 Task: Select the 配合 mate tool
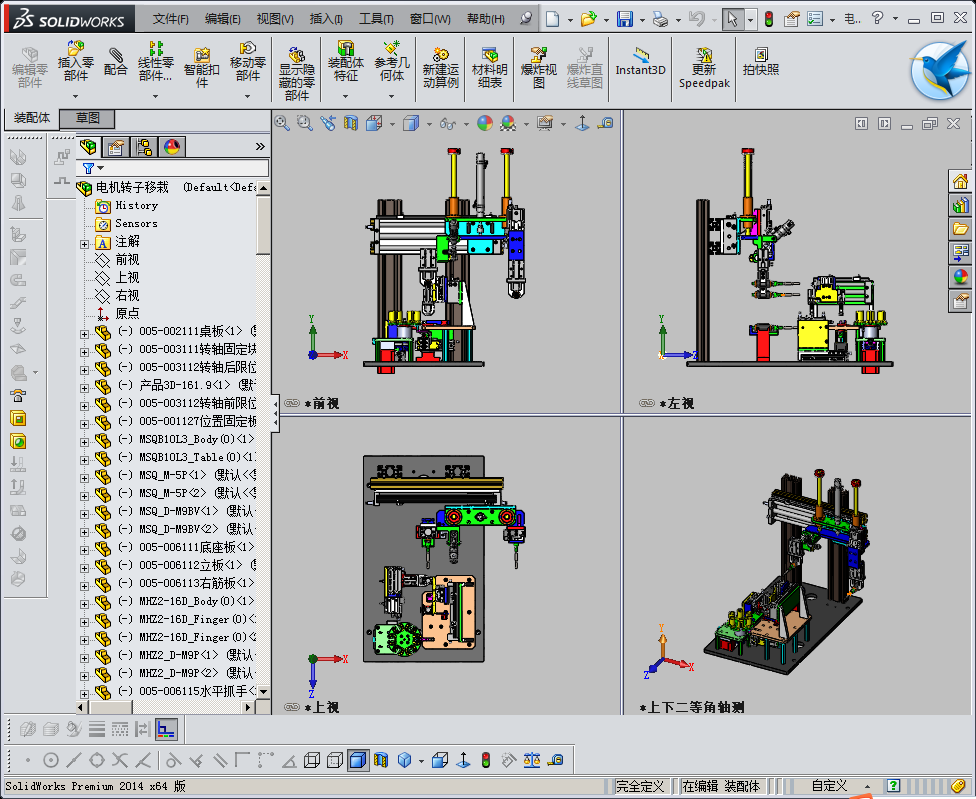click(x=116, y=60)
